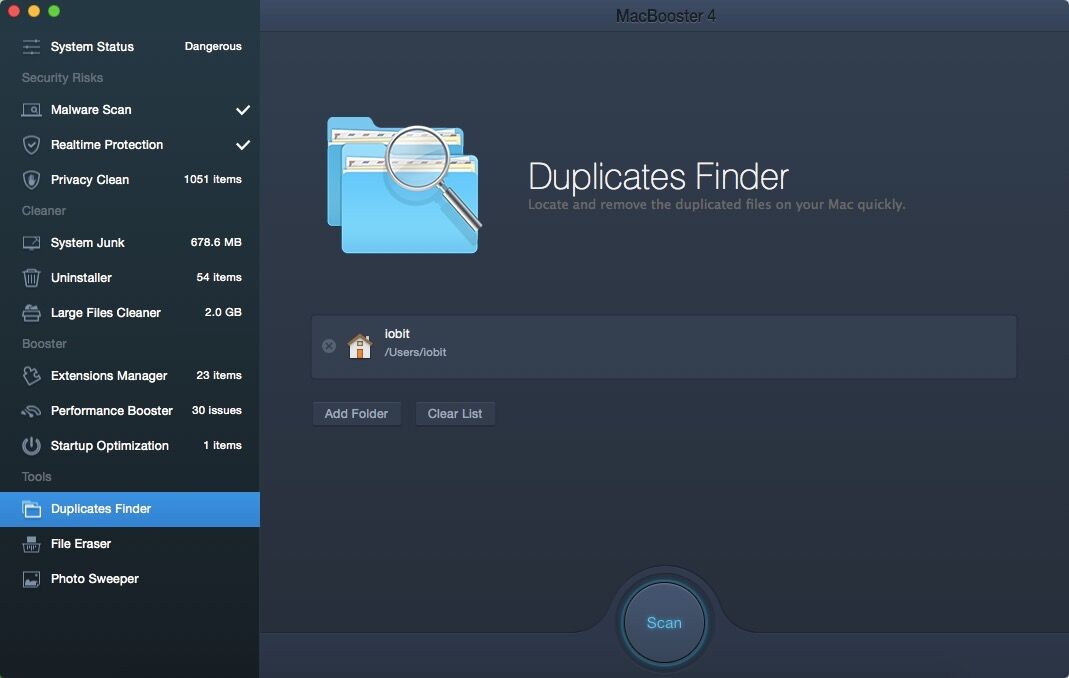Select the Uninstaller entry
The width and height of the screenshot is (1069, 678).
[x=130, y=278]
